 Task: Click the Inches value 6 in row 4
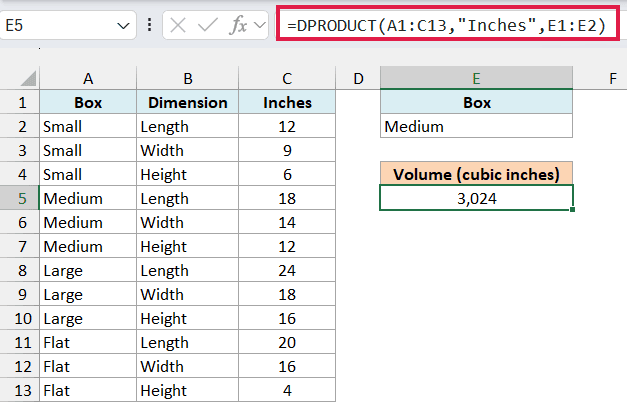click(x=287, y=174)
